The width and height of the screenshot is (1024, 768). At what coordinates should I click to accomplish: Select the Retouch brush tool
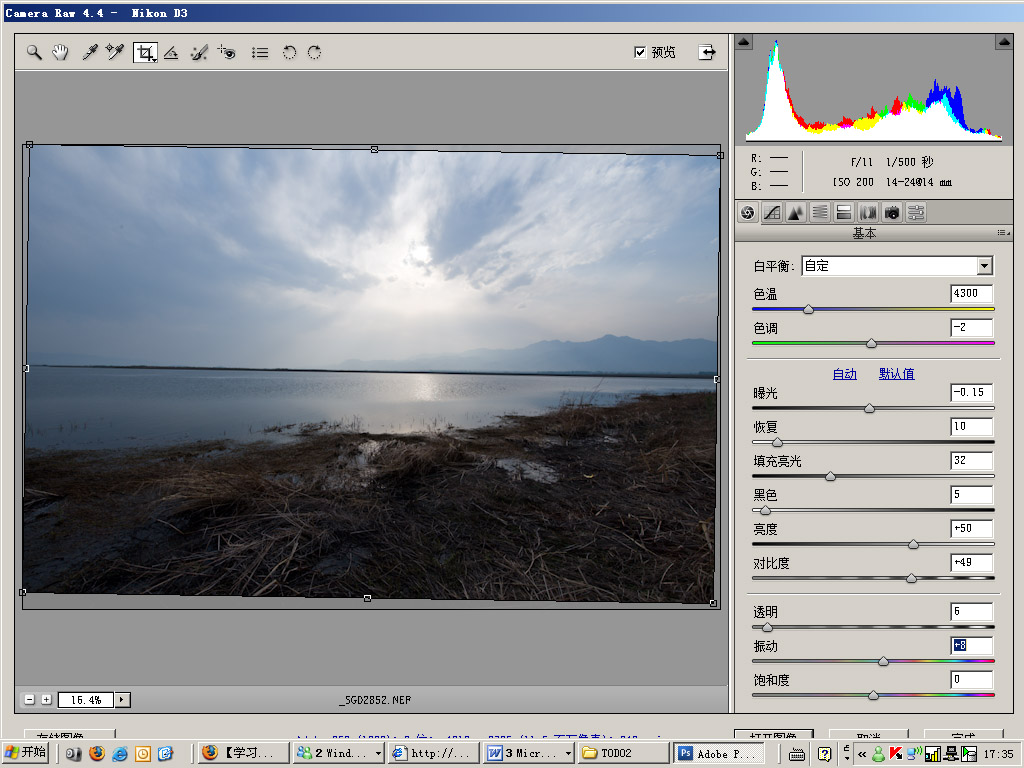click(x=199, y=53)
